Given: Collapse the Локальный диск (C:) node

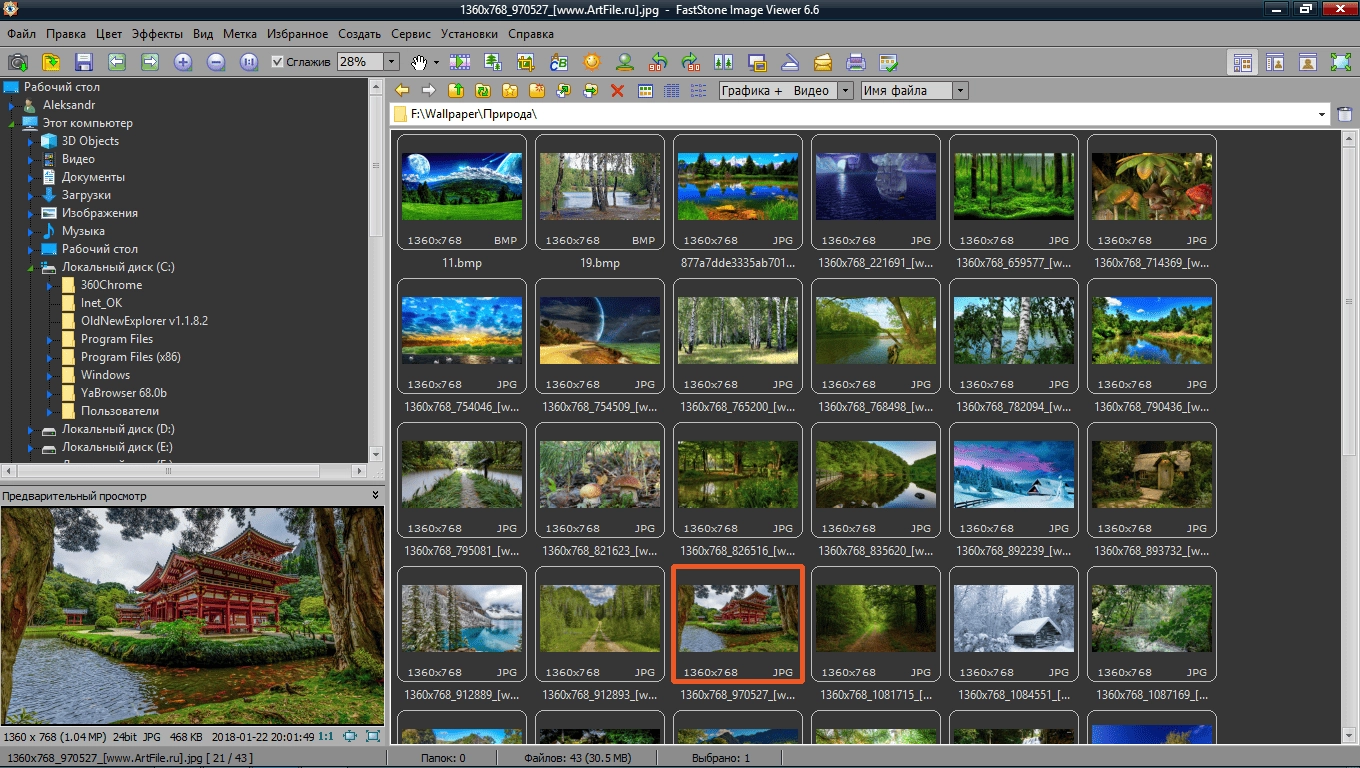Looking at the screenshot, I should (x=31, y=267).
